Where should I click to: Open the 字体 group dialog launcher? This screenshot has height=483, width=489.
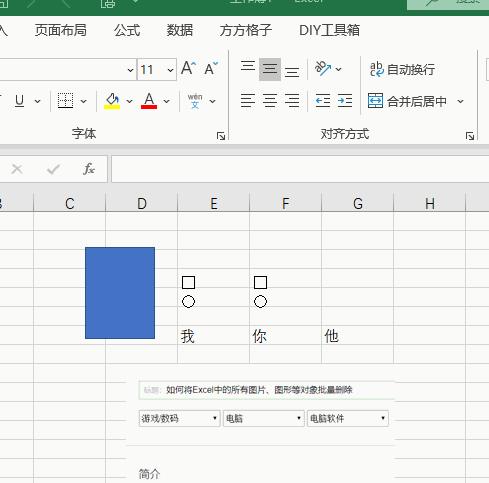[221, 136]
